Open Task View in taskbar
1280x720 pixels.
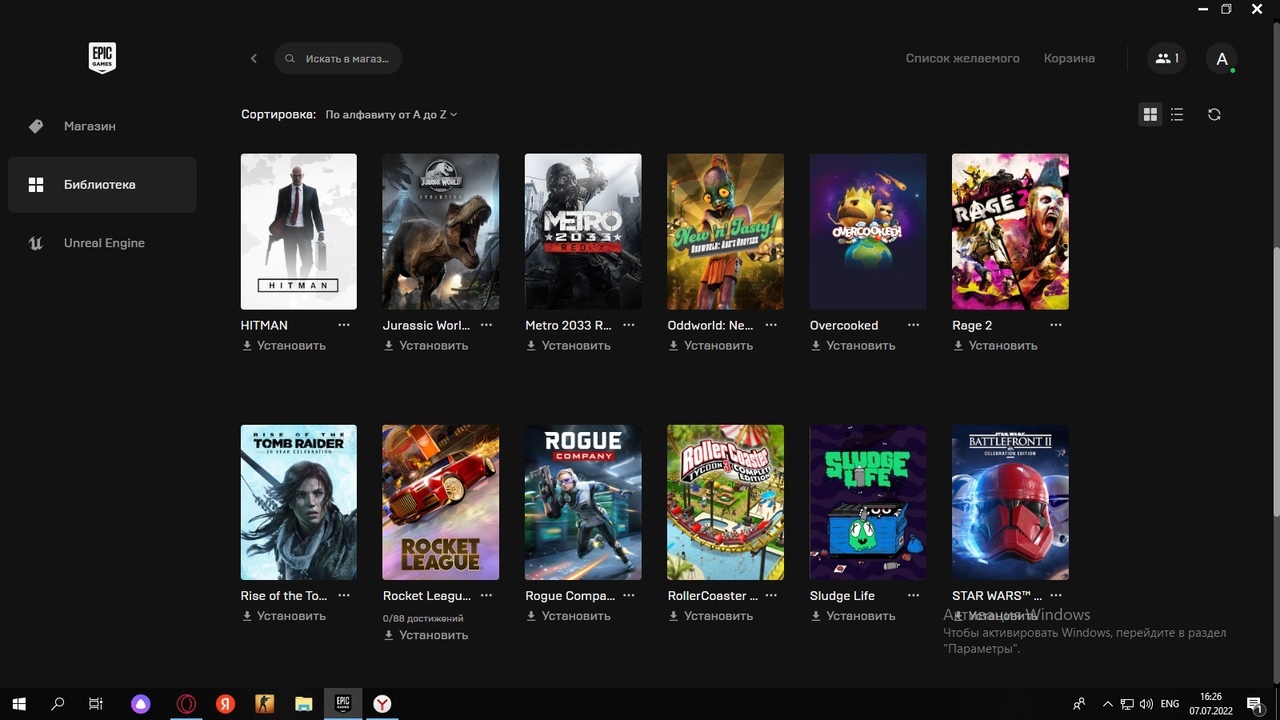point(96,704)
